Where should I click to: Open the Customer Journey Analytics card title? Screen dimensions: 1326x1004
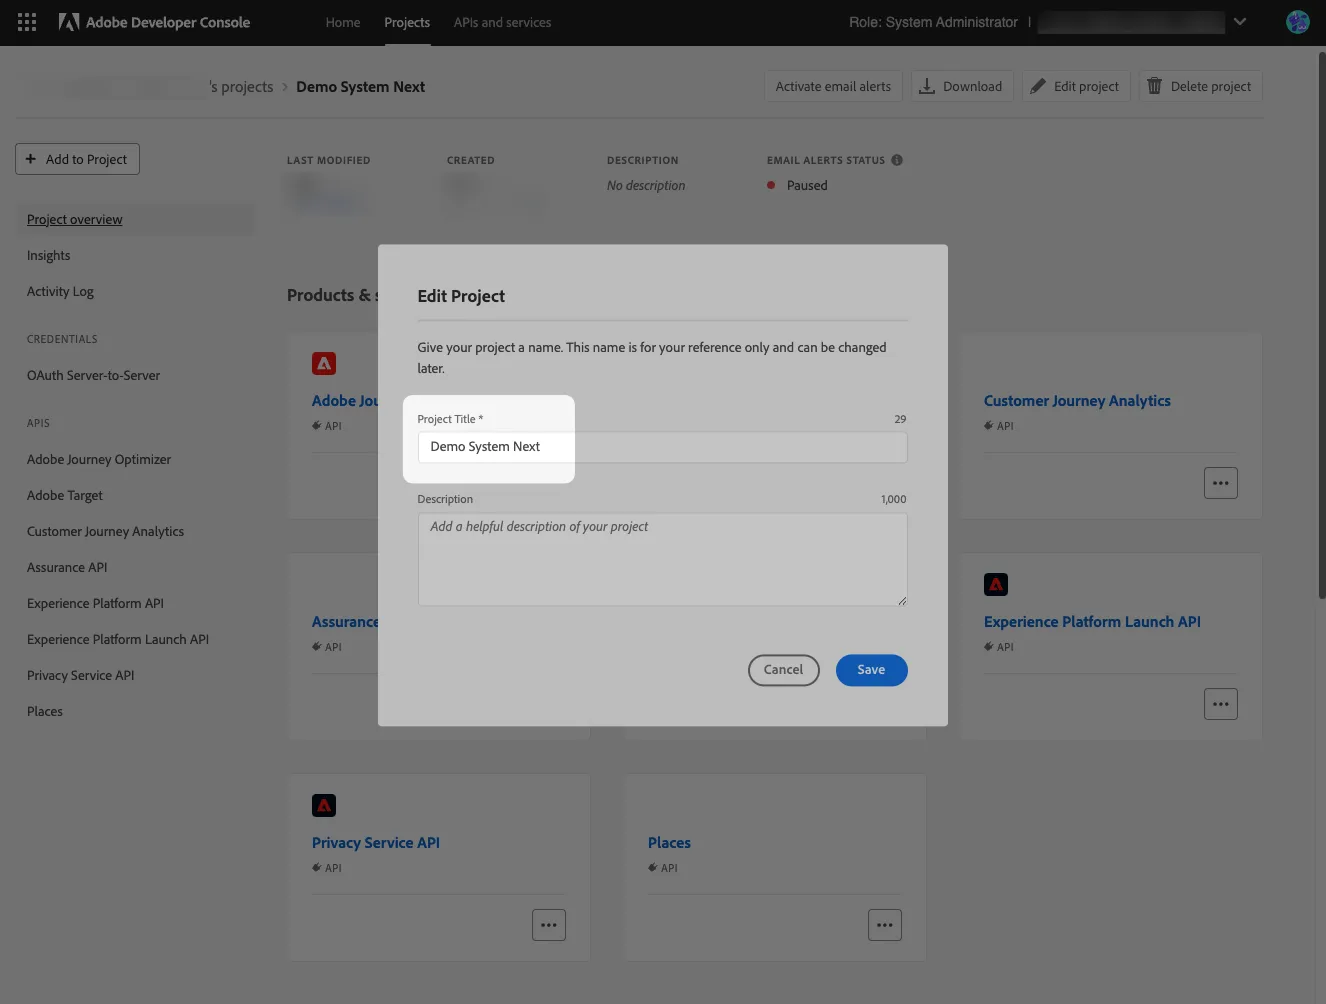[x=1077, y=401]
